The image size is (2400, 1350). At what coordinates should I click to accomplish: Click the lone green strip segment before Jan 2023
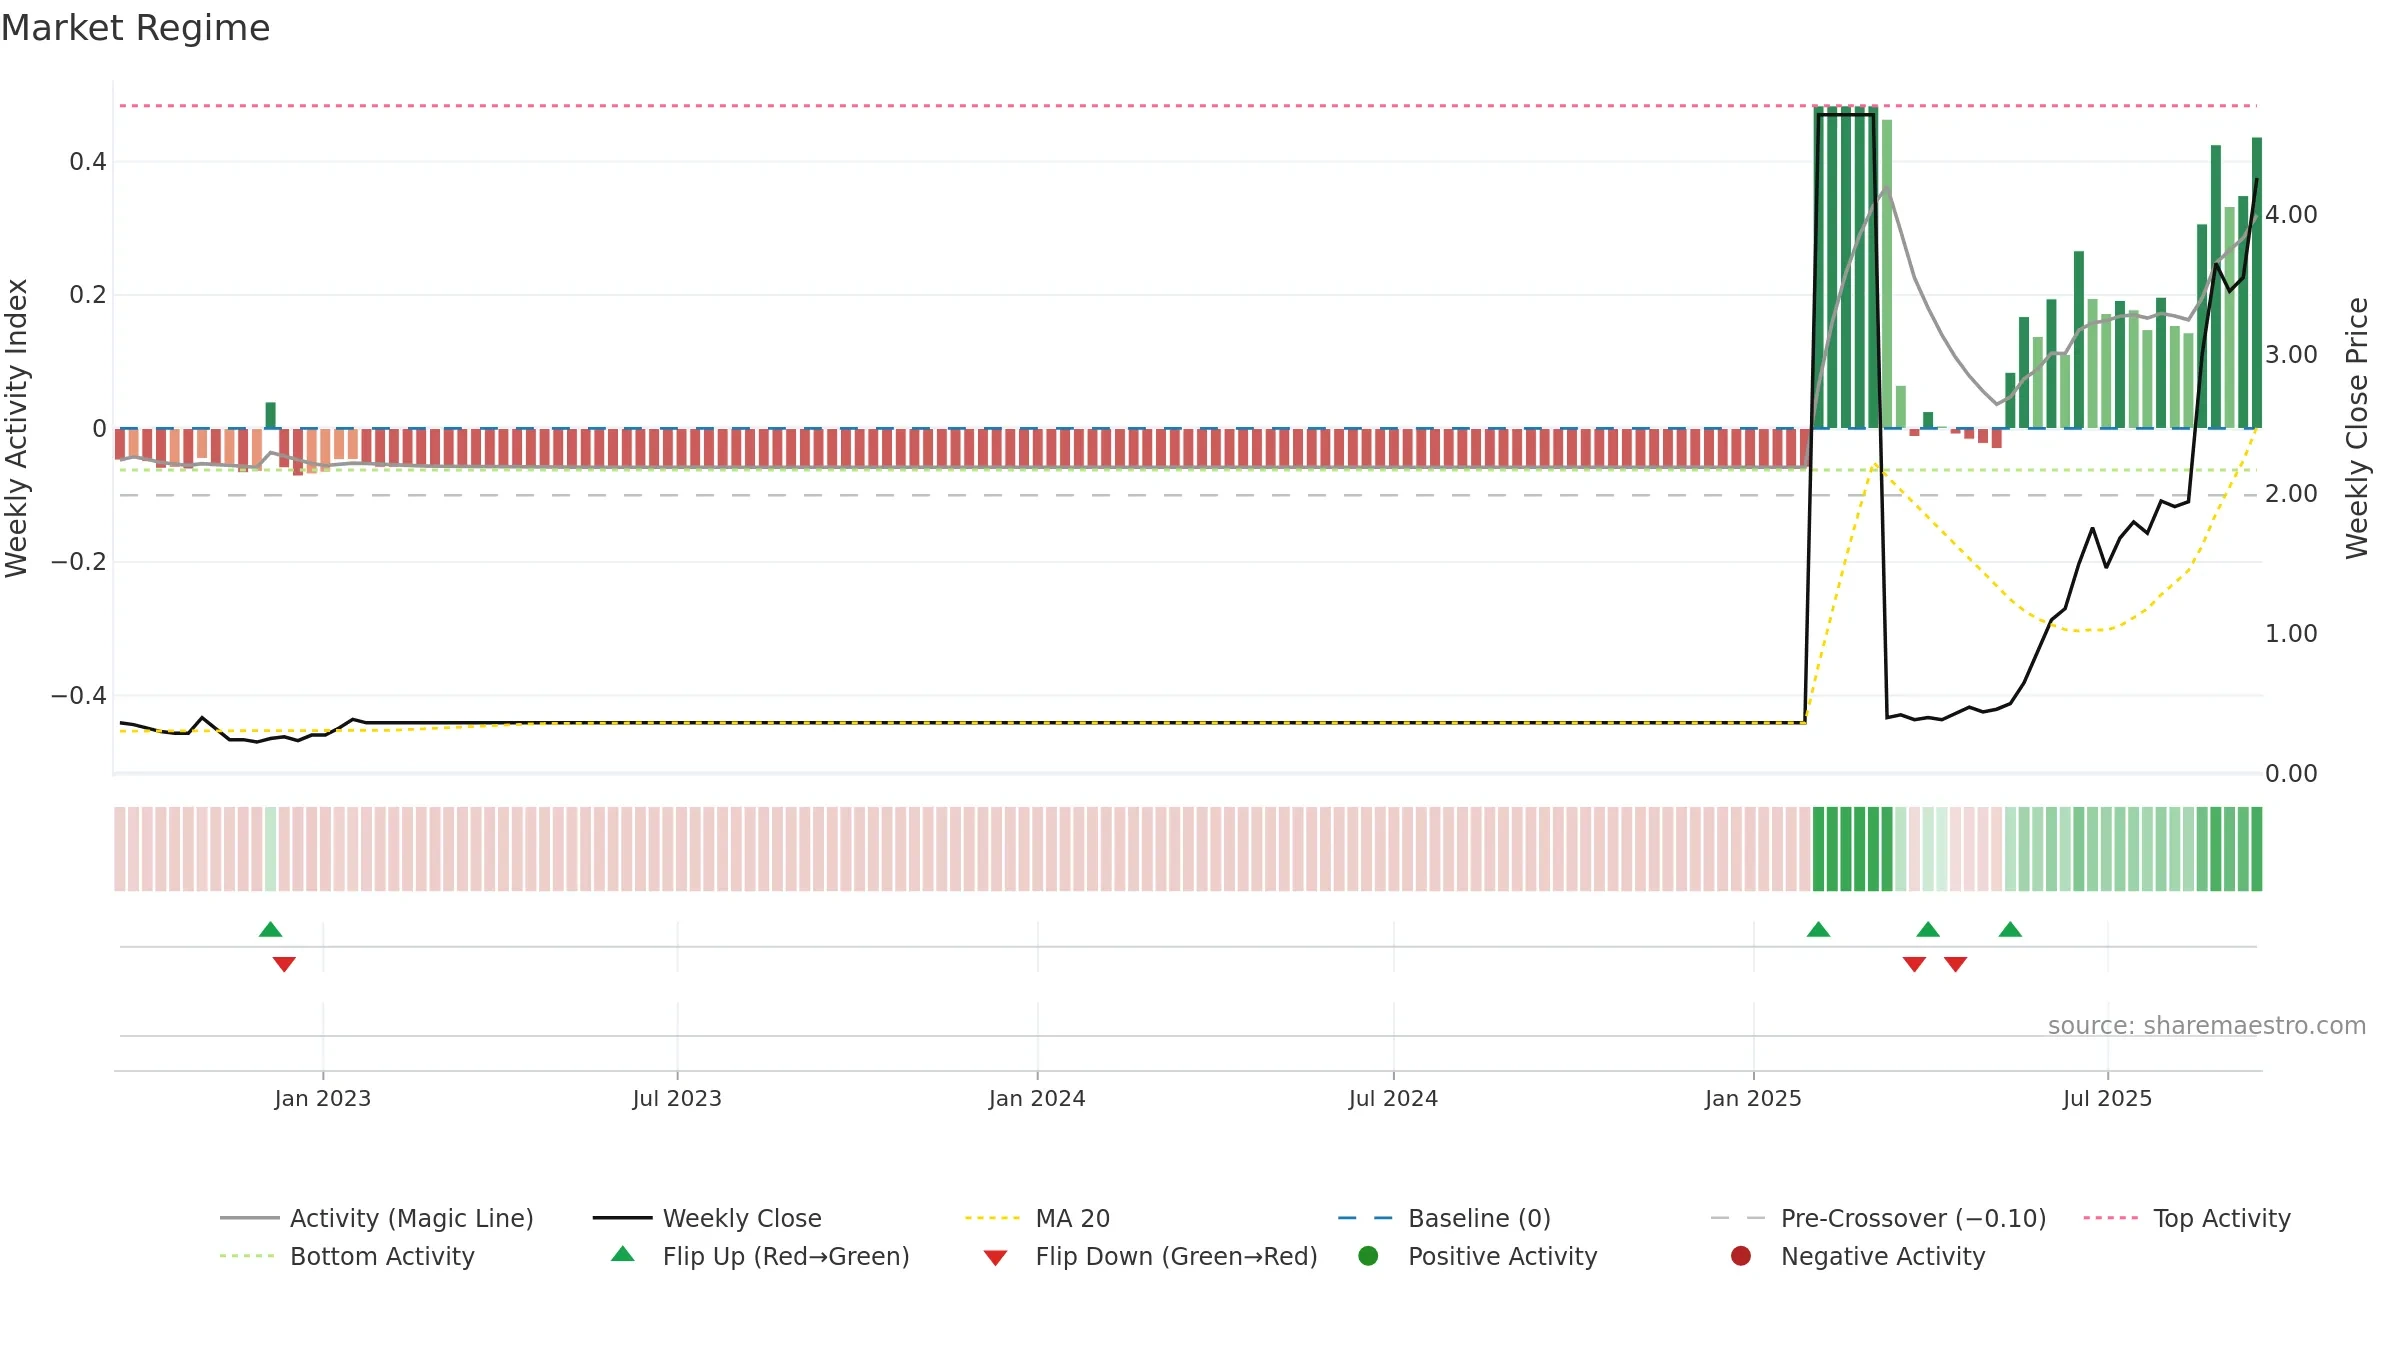point(270,849)
